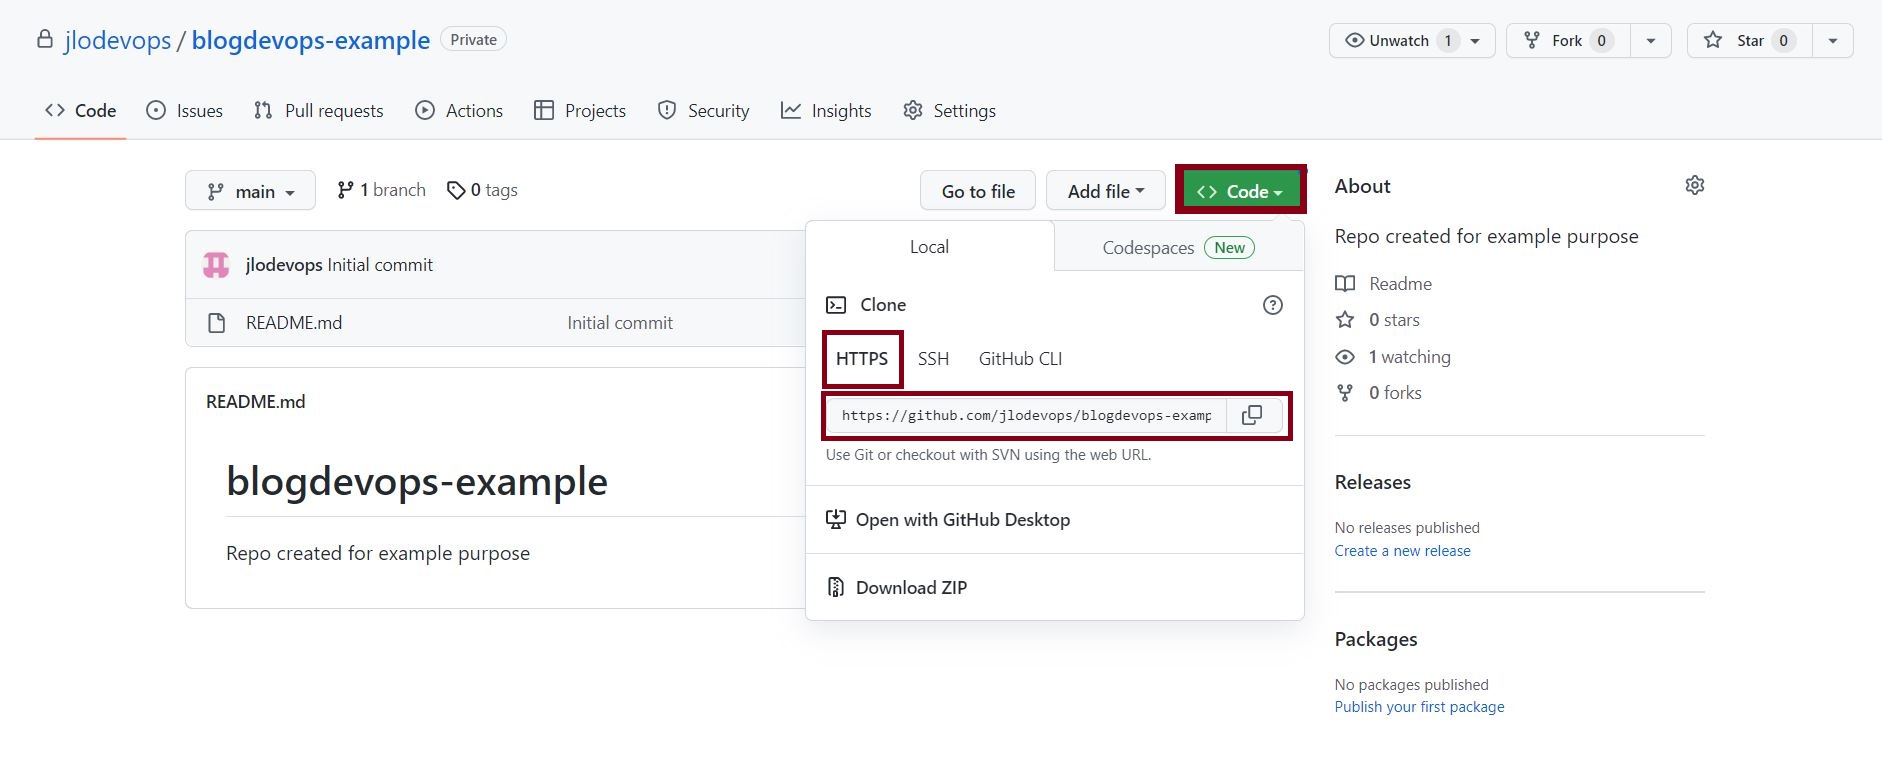Image resolution: width=1882 pixels, height=766 pixels.
Task: Fork the repository
Action: [1568, 41]
